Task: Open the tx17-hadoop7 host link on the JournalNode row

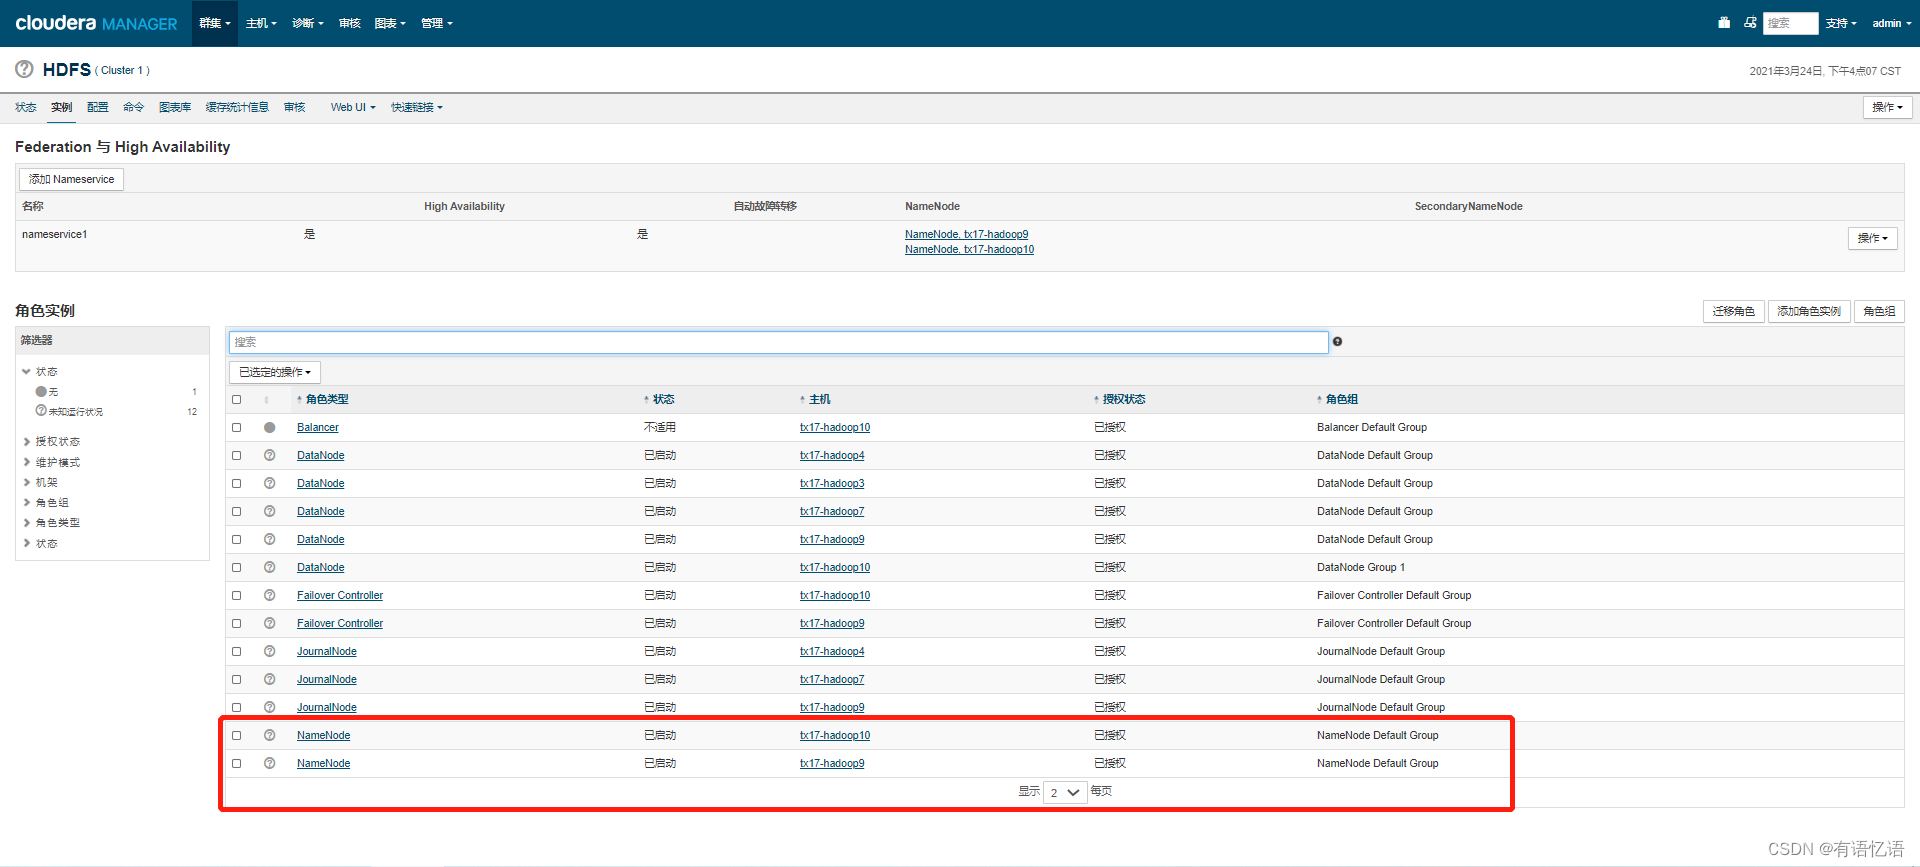Action: coord(832,679)
